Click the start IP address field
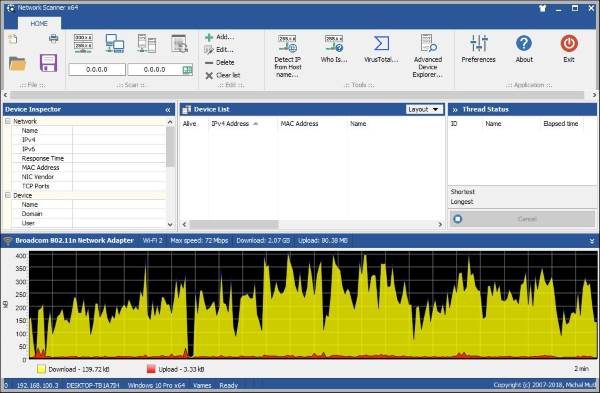This screenshot has height=393, width=600. click(x=97, y=70)
